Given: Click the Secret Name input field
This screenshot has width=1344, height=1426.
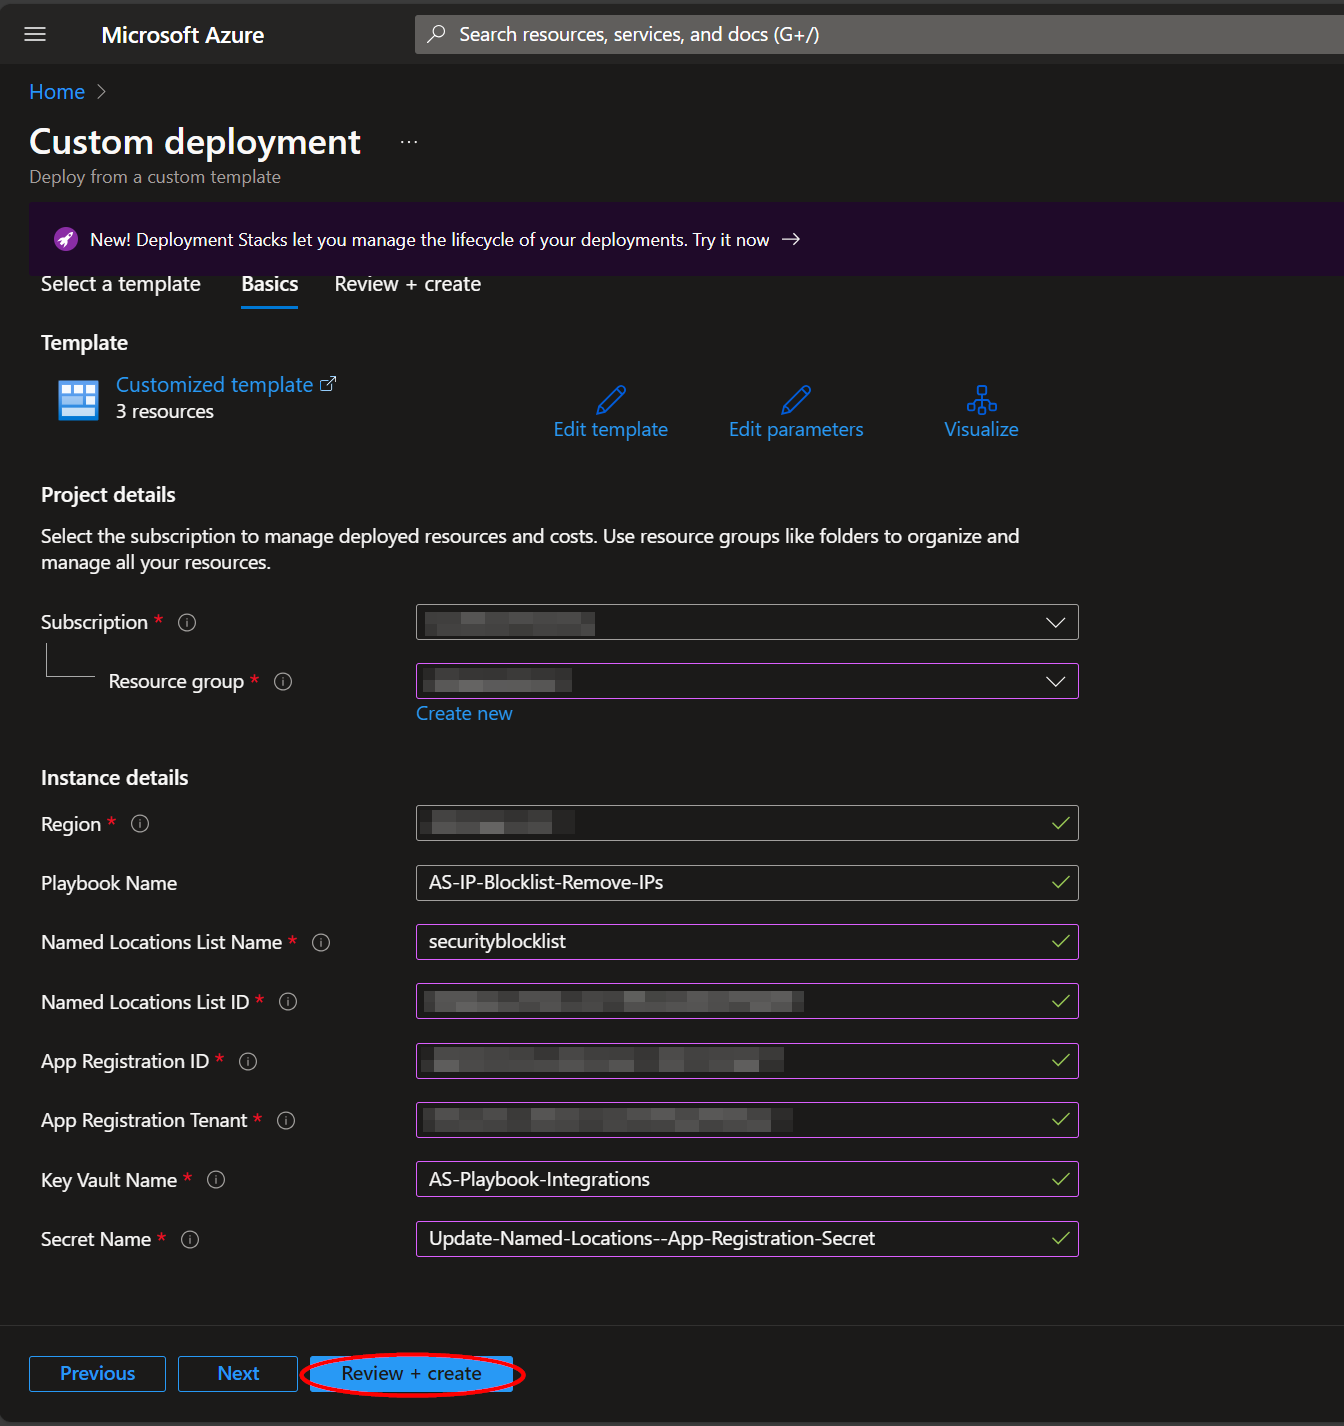Looking at the screenshot, I should click(747, 1239).
